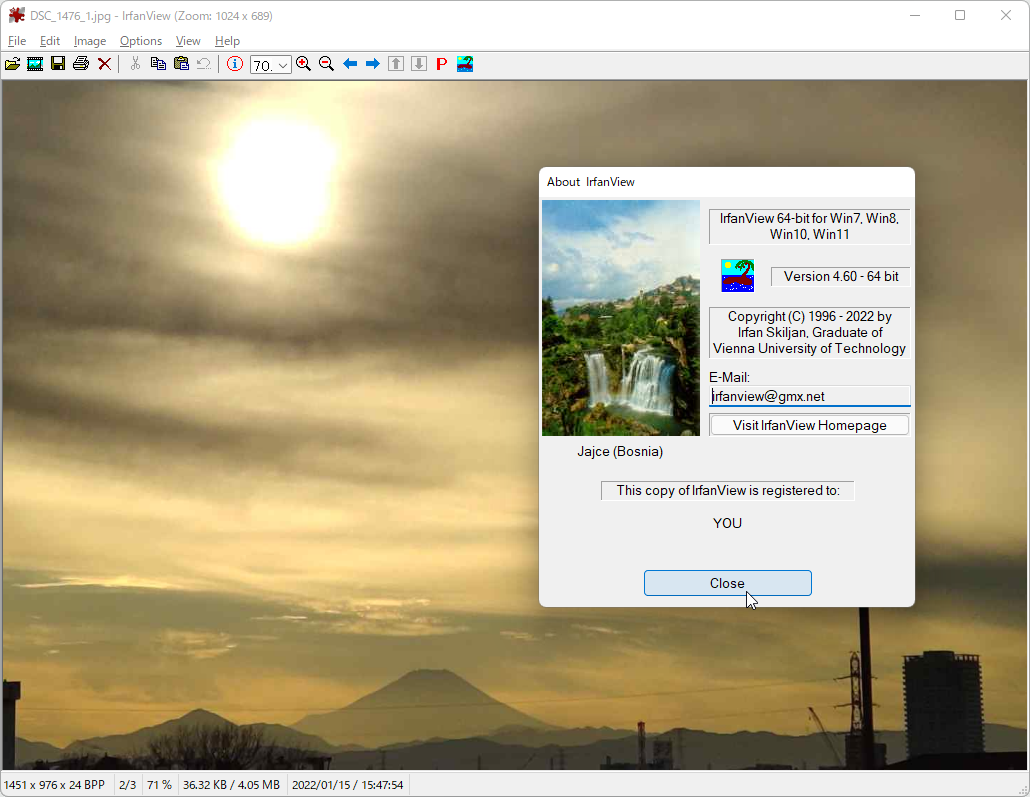
Task: Click the waterfall Jajce thumbnail image
Action: click(620, 317)
